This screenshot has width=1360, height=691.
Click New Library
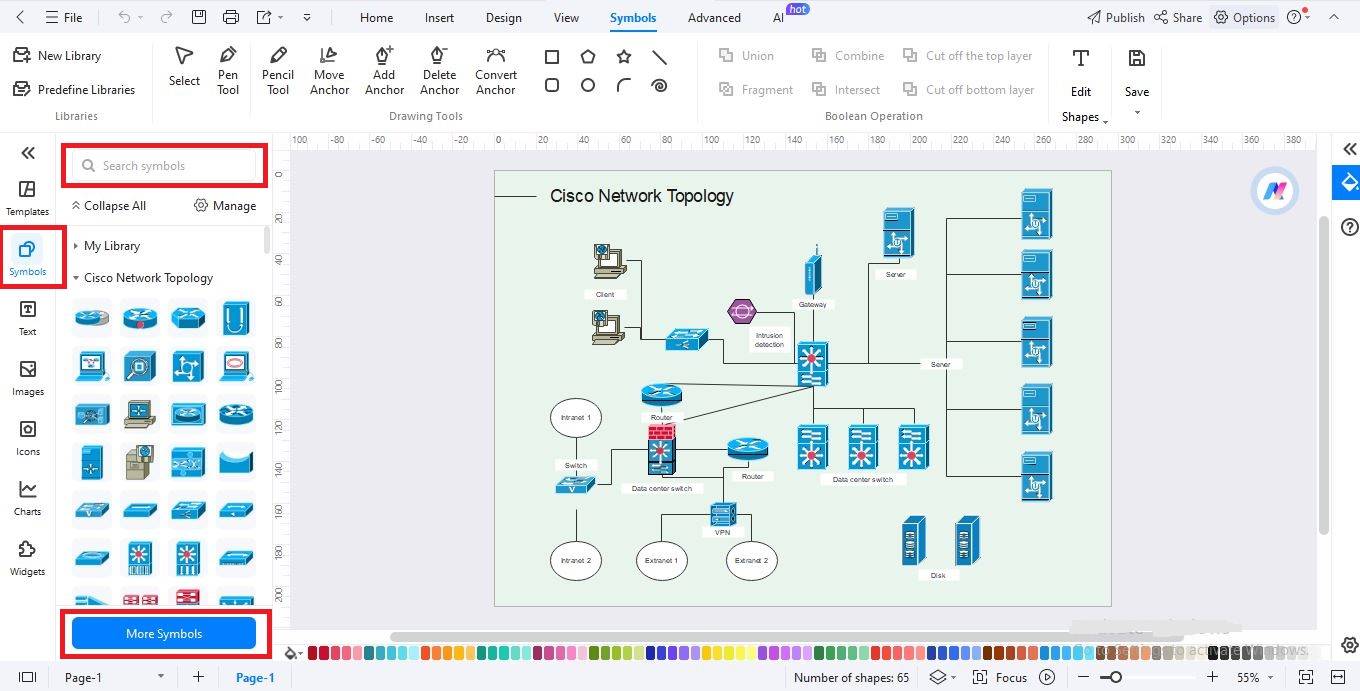tap(58, 56)
